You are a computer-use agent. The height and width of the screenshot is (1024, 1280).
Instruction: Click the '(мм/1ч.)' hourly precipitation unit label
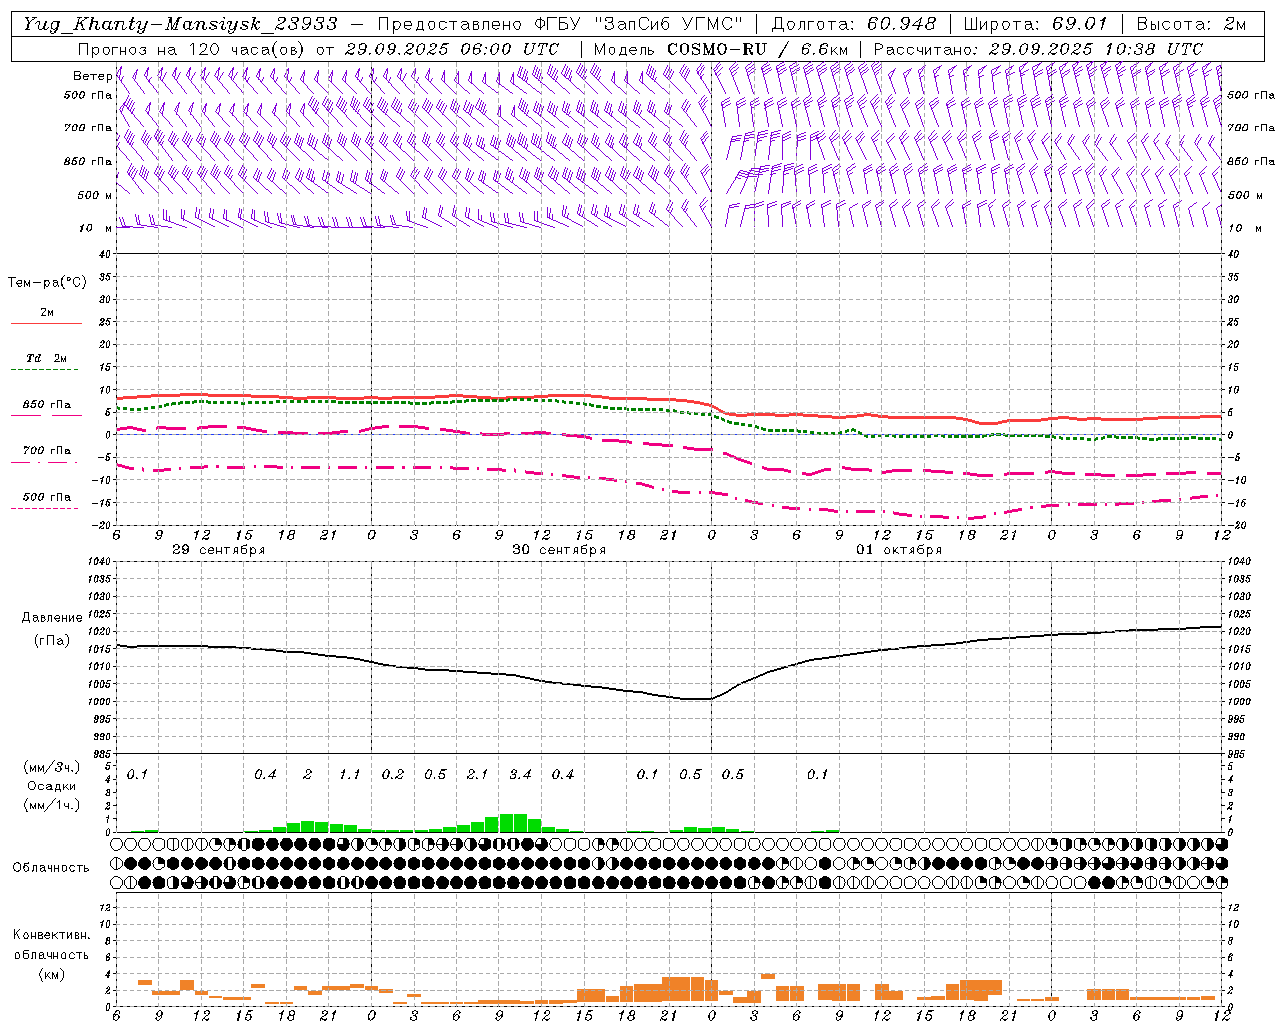click(52, 805)
